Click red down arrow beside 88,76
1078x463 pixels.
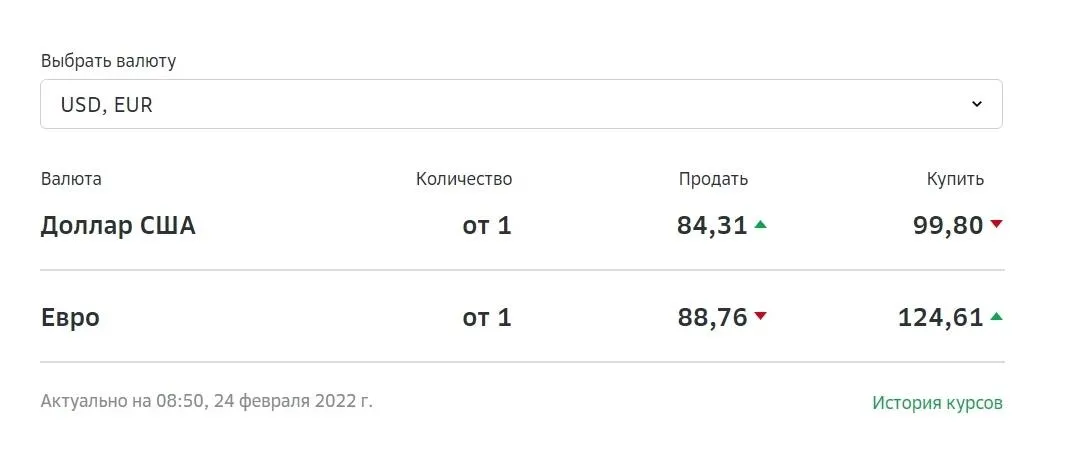[761, 317]
